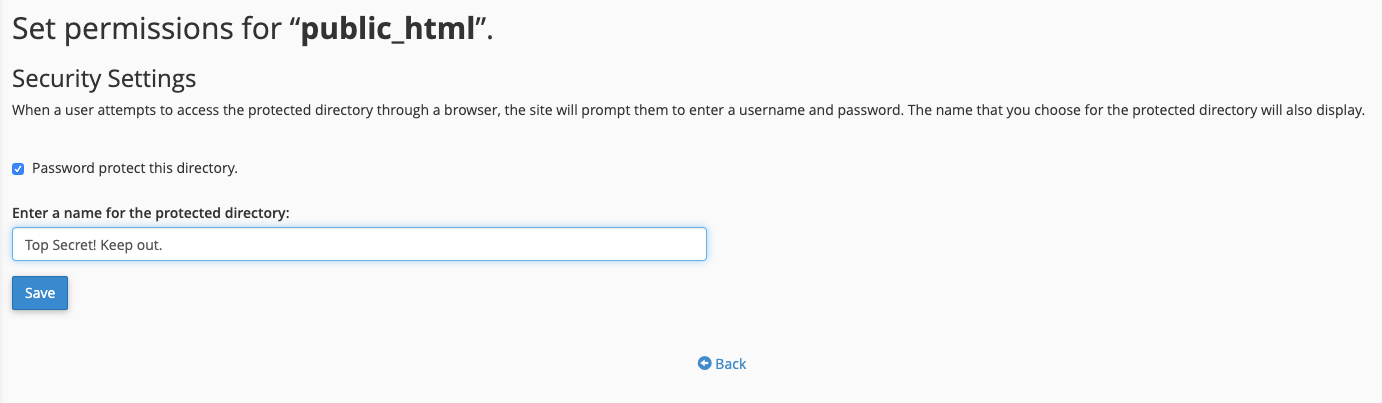Viewport: 1382px width, 403px height.
Task: Click the Security Settings heading
Action: coord(104,78)
